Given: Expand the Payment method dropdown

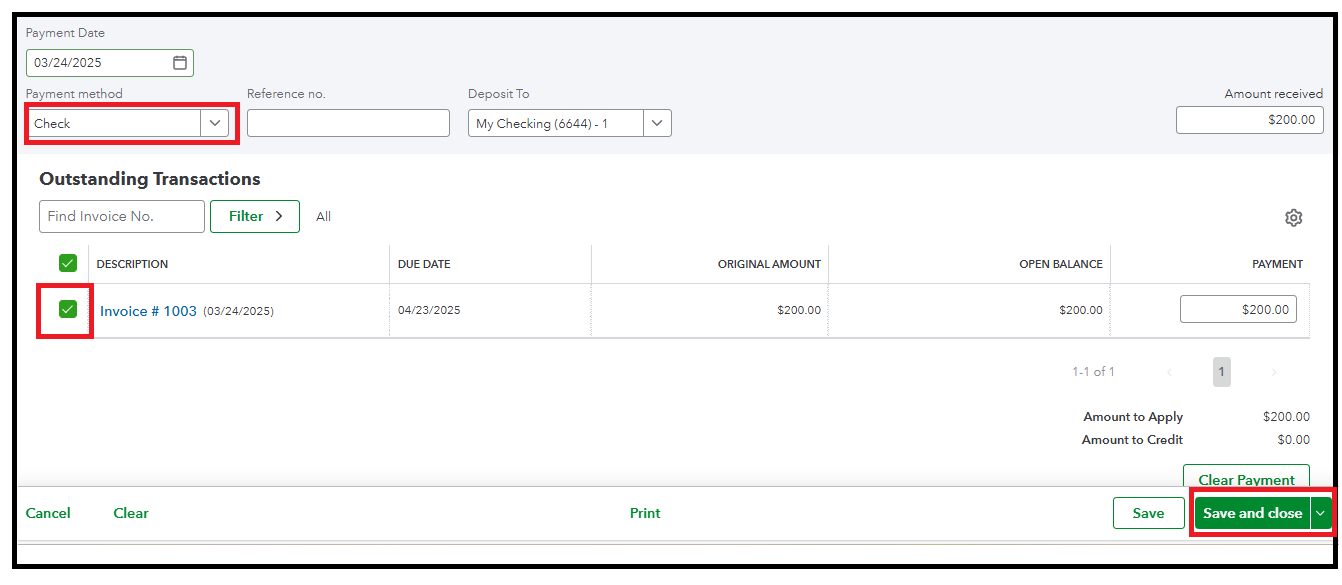Looking at the screenshot, I should click(214, 123).
